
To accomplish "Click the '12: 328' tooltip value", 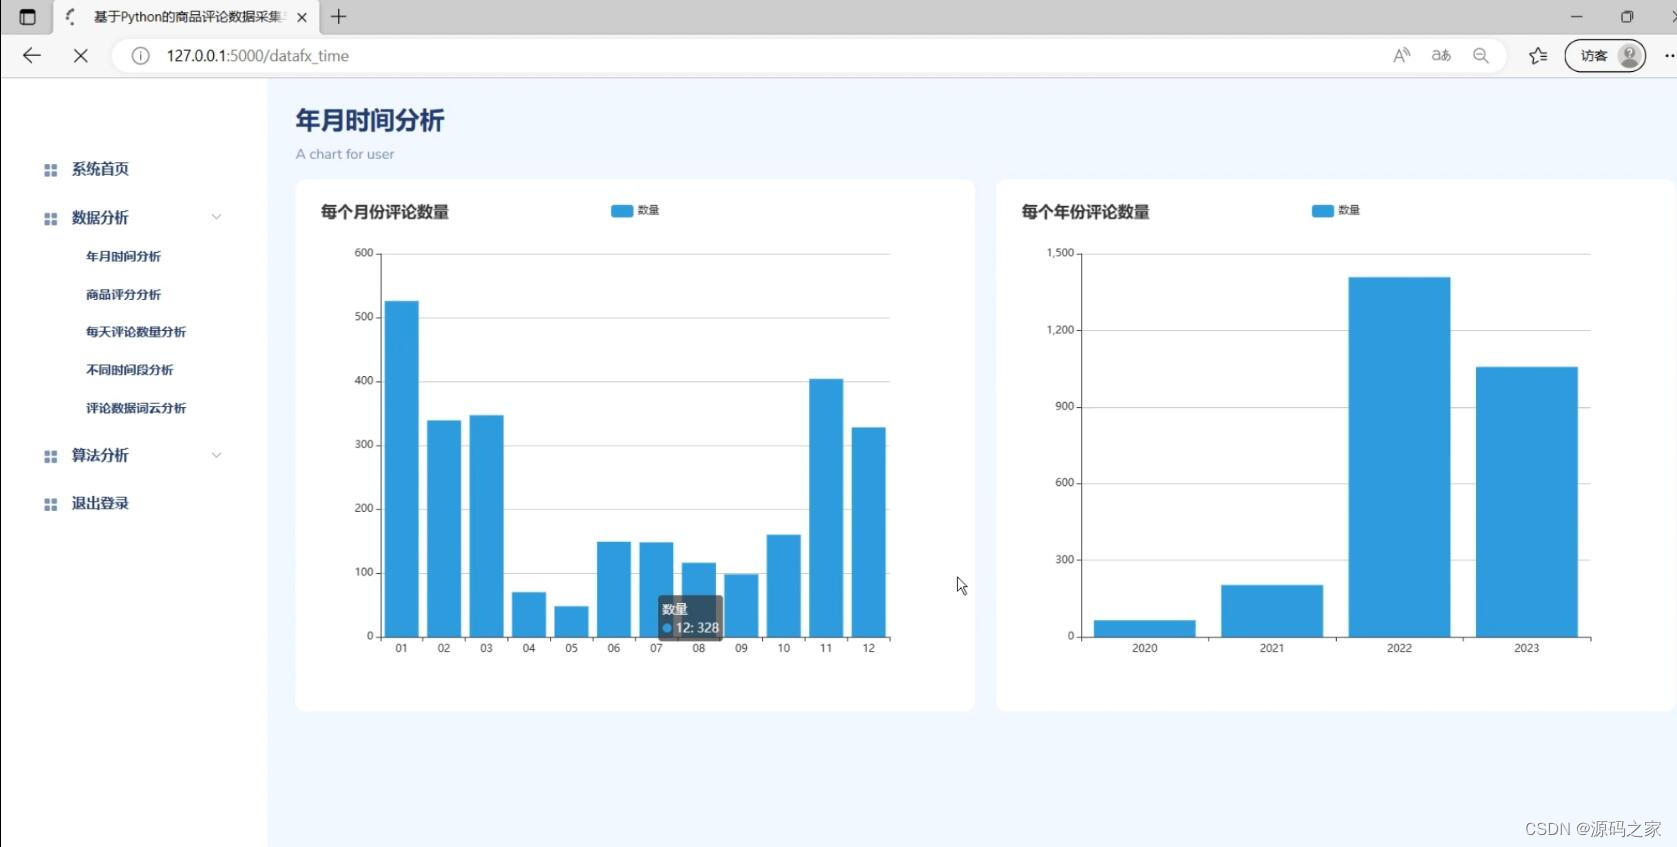I will click(698, 628).
